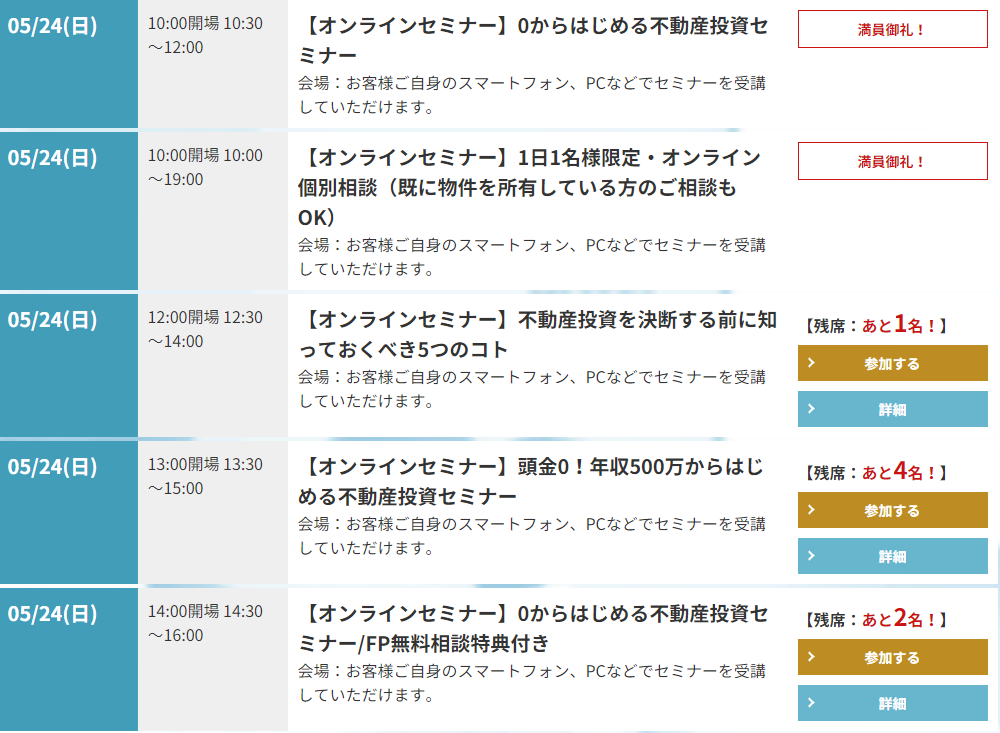Click chevron arrow on 13:00 詳細 button
The width and height of the screenshot is (1000, 733).
point(811,556)
